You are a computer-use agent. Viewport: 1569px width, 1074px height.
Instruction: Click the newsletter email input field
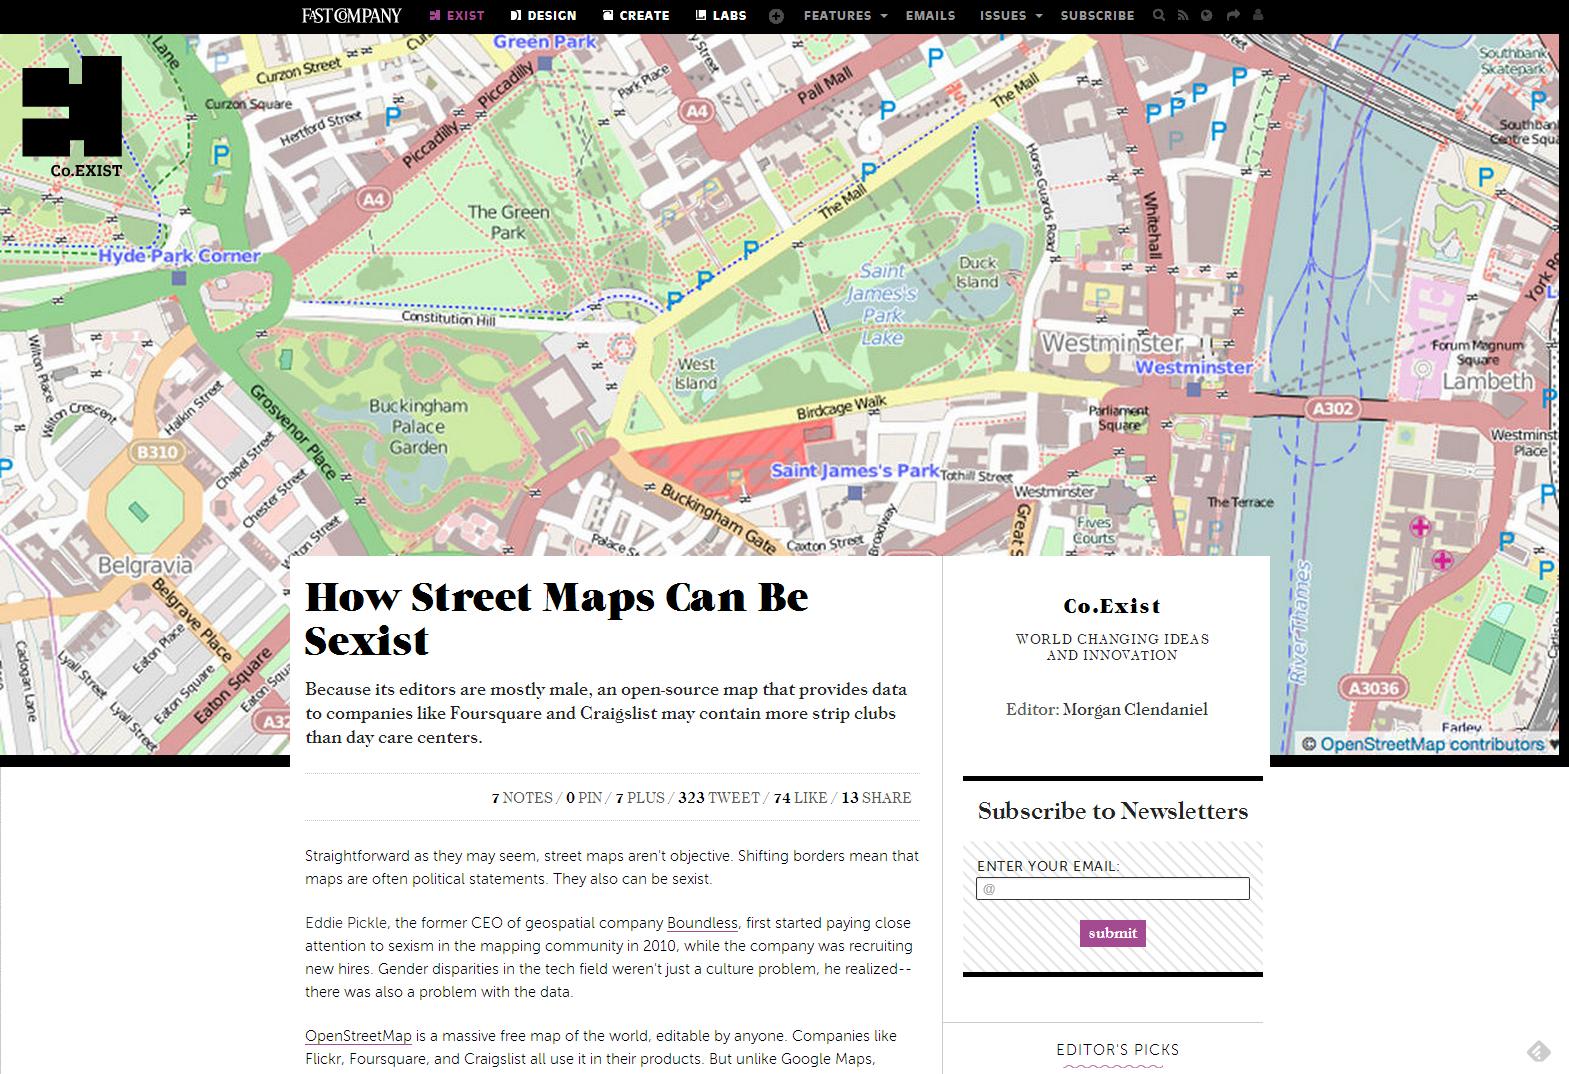tap(1112, 888)
